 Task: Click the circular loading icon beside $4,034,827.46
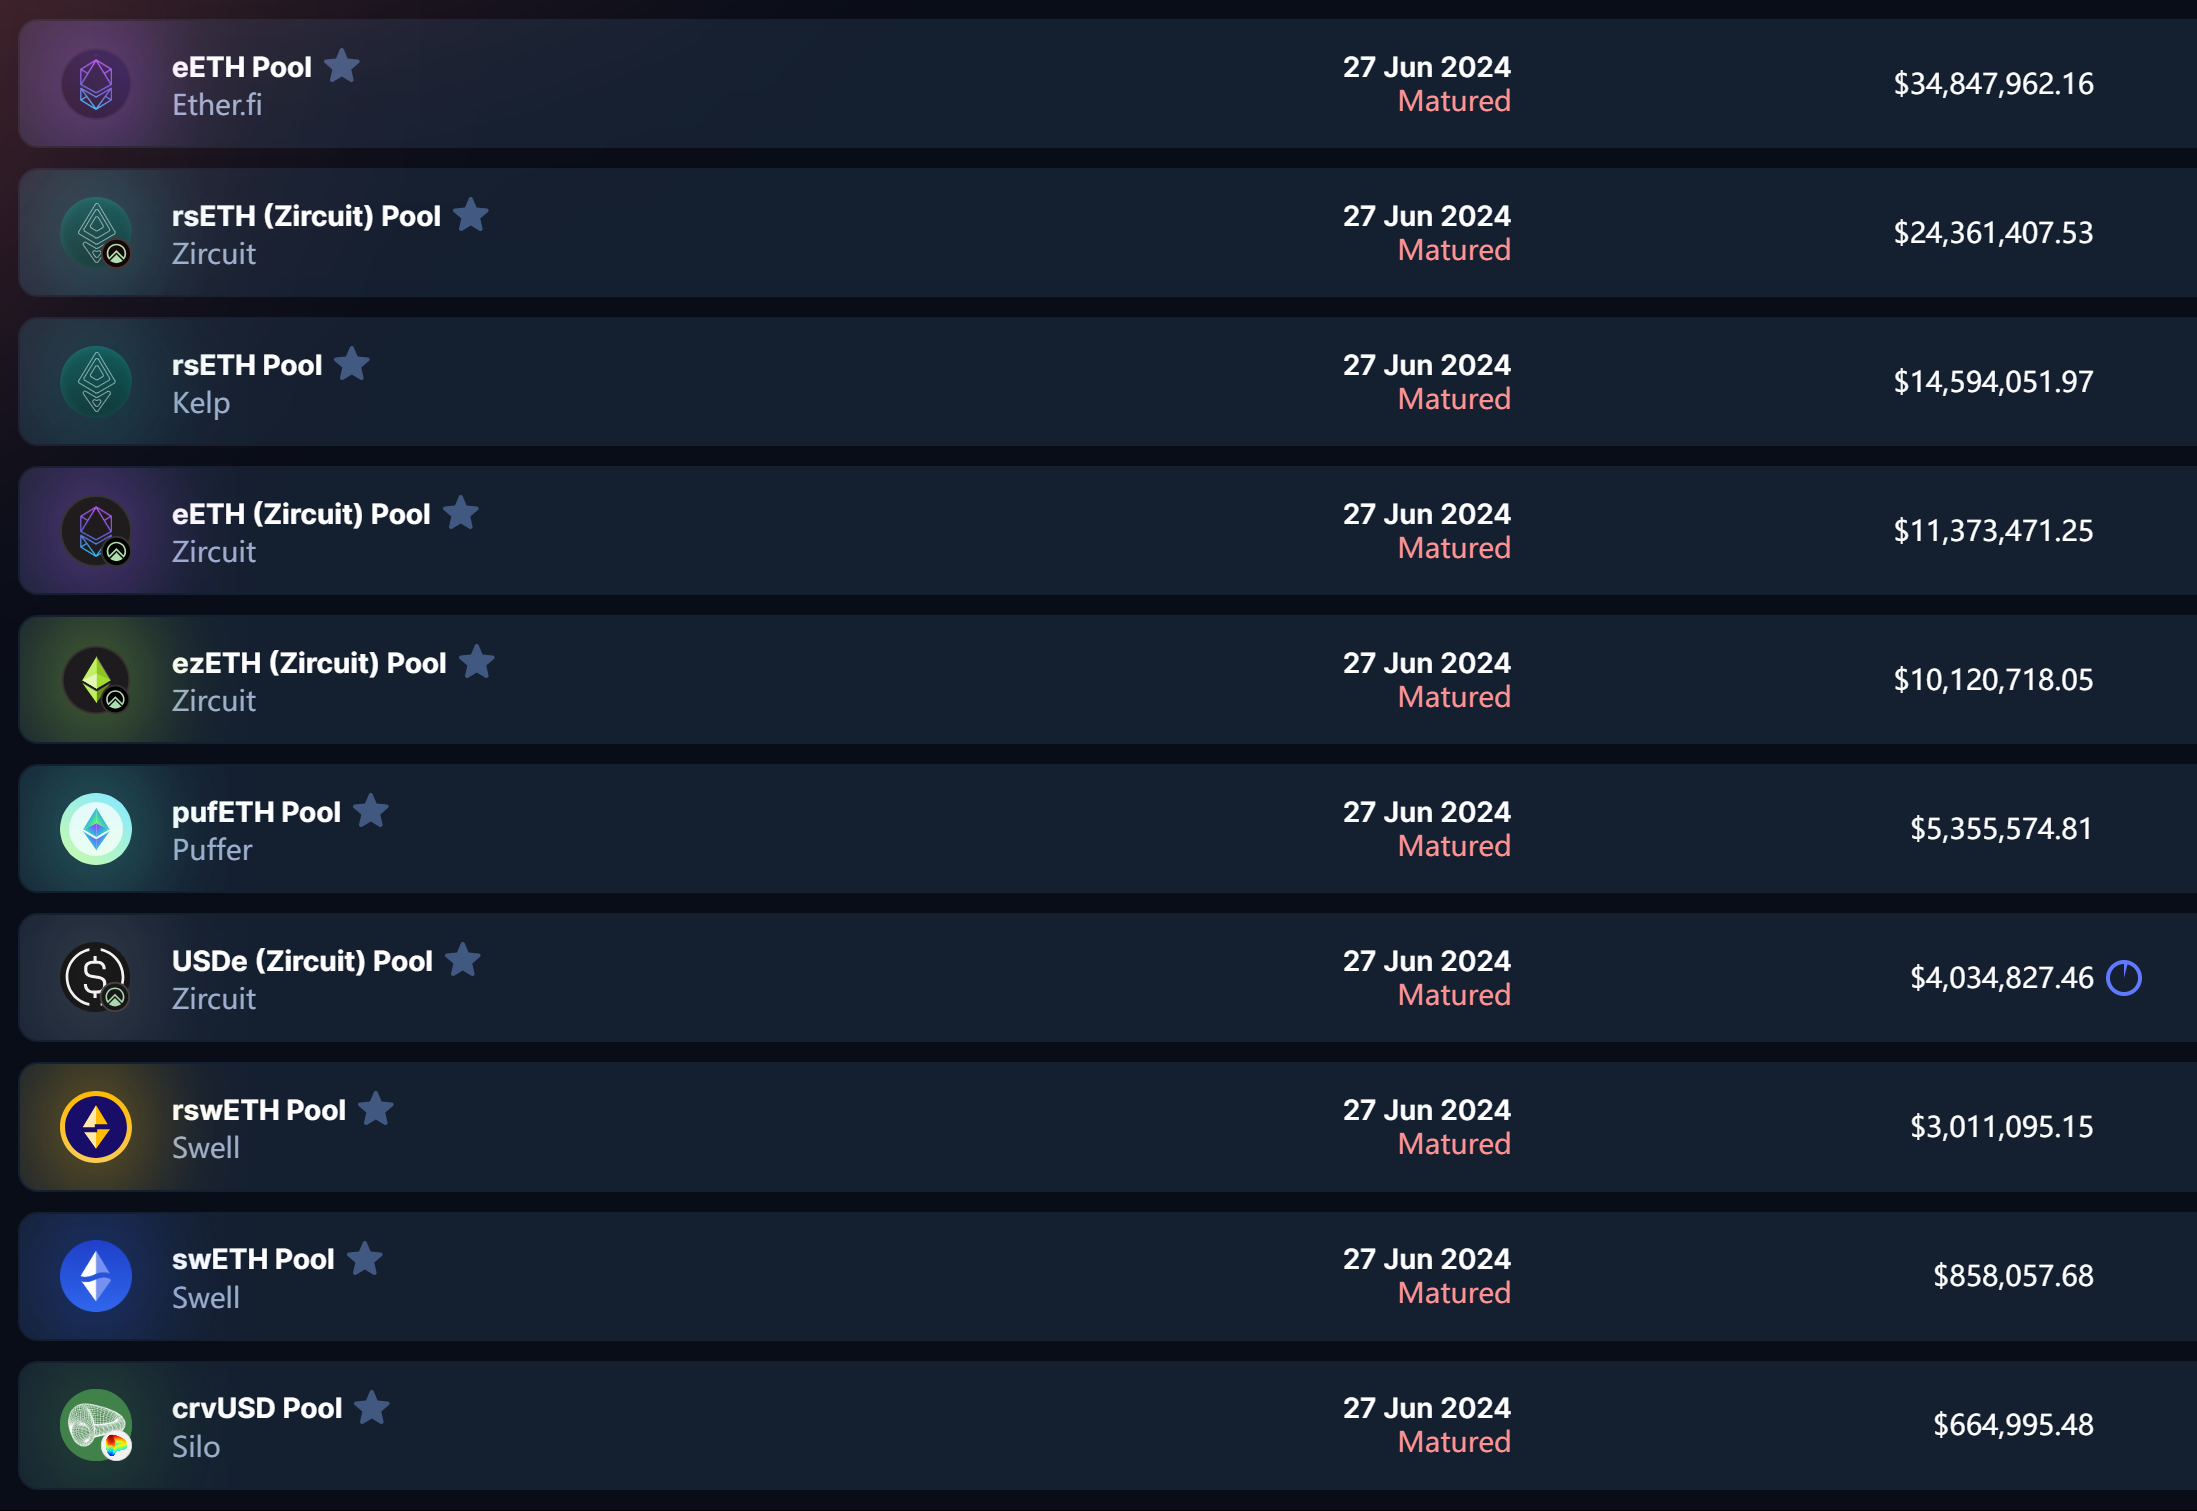pyautogui.click(x=2124, y=978)
